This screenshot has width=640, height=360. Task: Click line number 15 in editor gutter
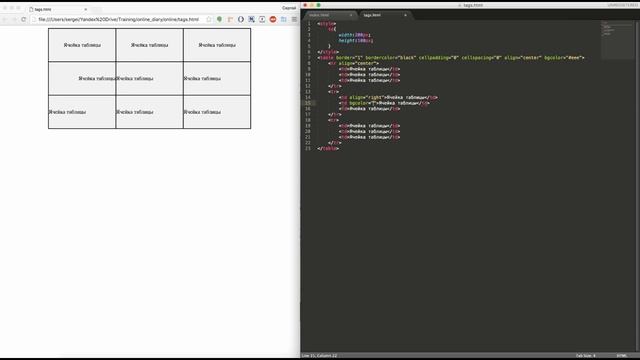[308, 103]
